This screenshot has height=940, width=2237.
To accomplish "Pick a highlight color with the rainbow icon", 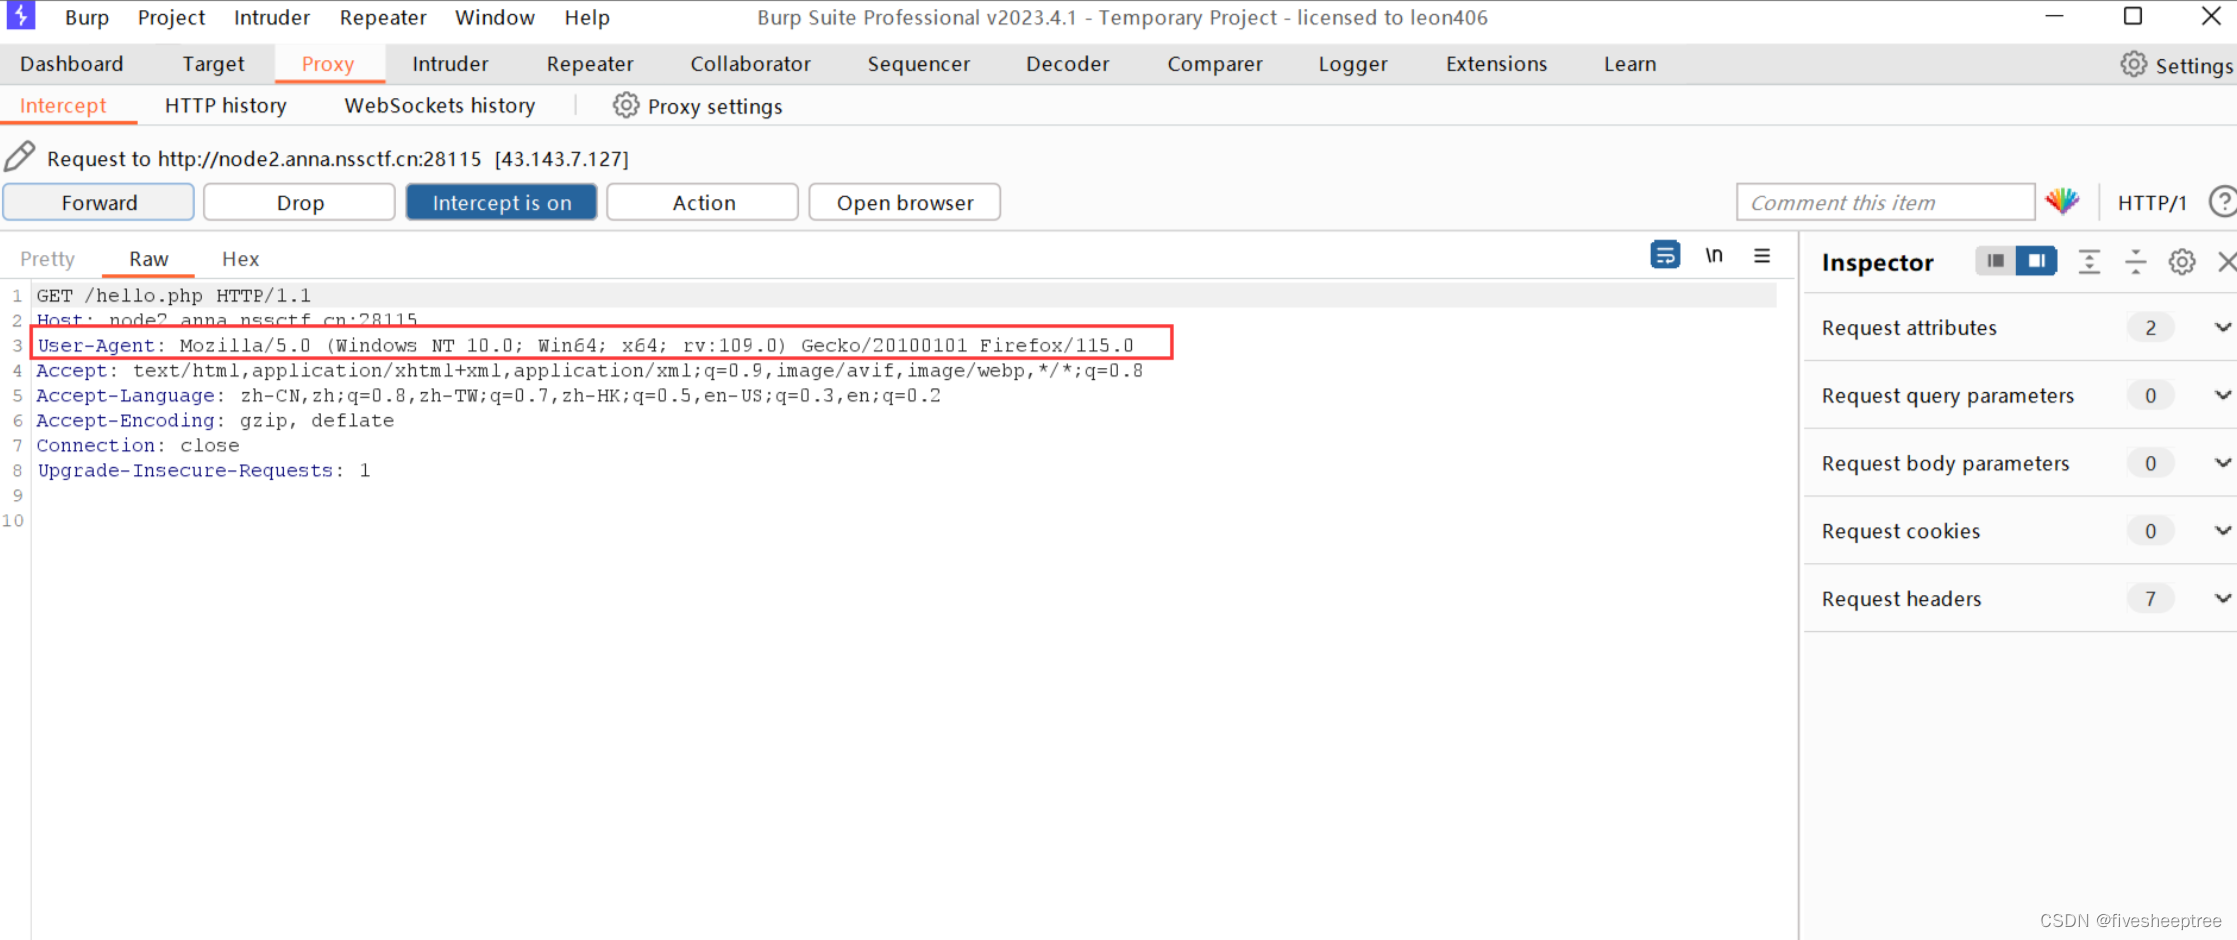I will pyautogui.click(x=2064, y=201).
